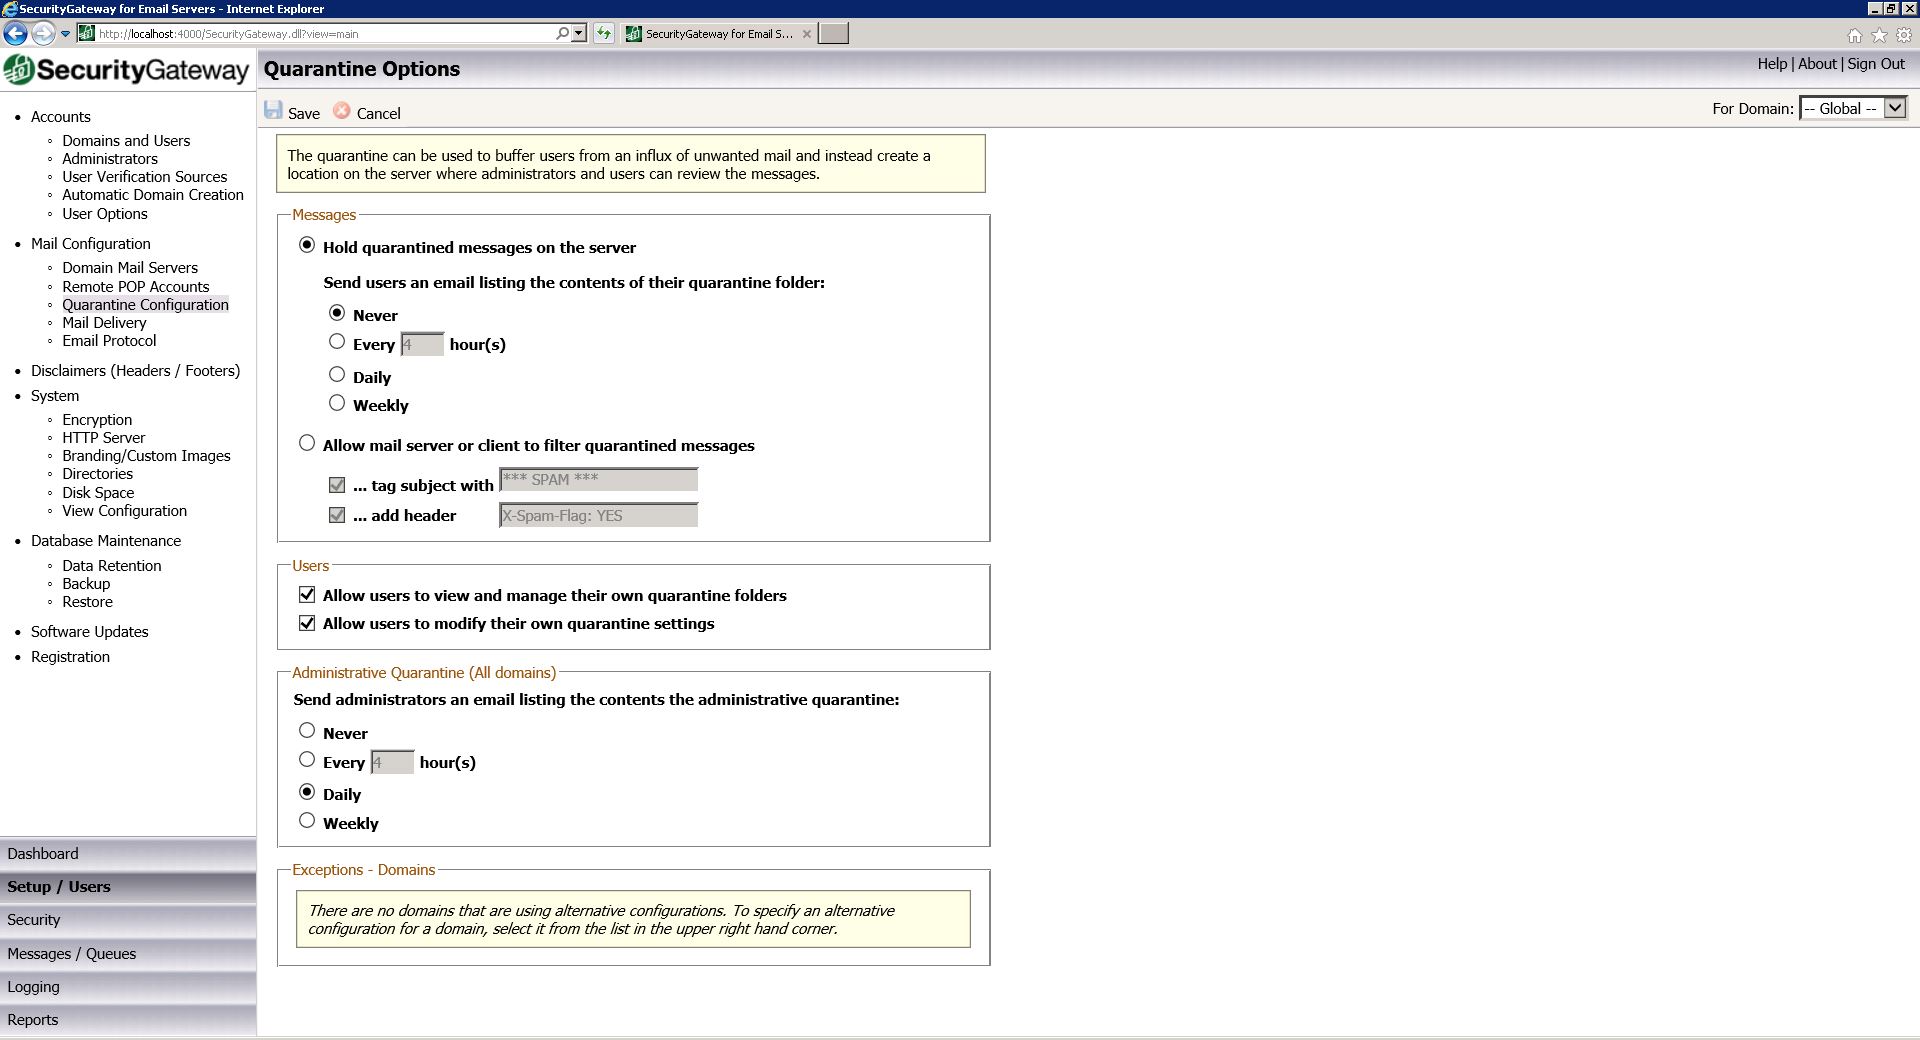Click the browser Back arrow button
Image resolution: width=1920 pixels, height=1040 pixels.
pos(15,34)
